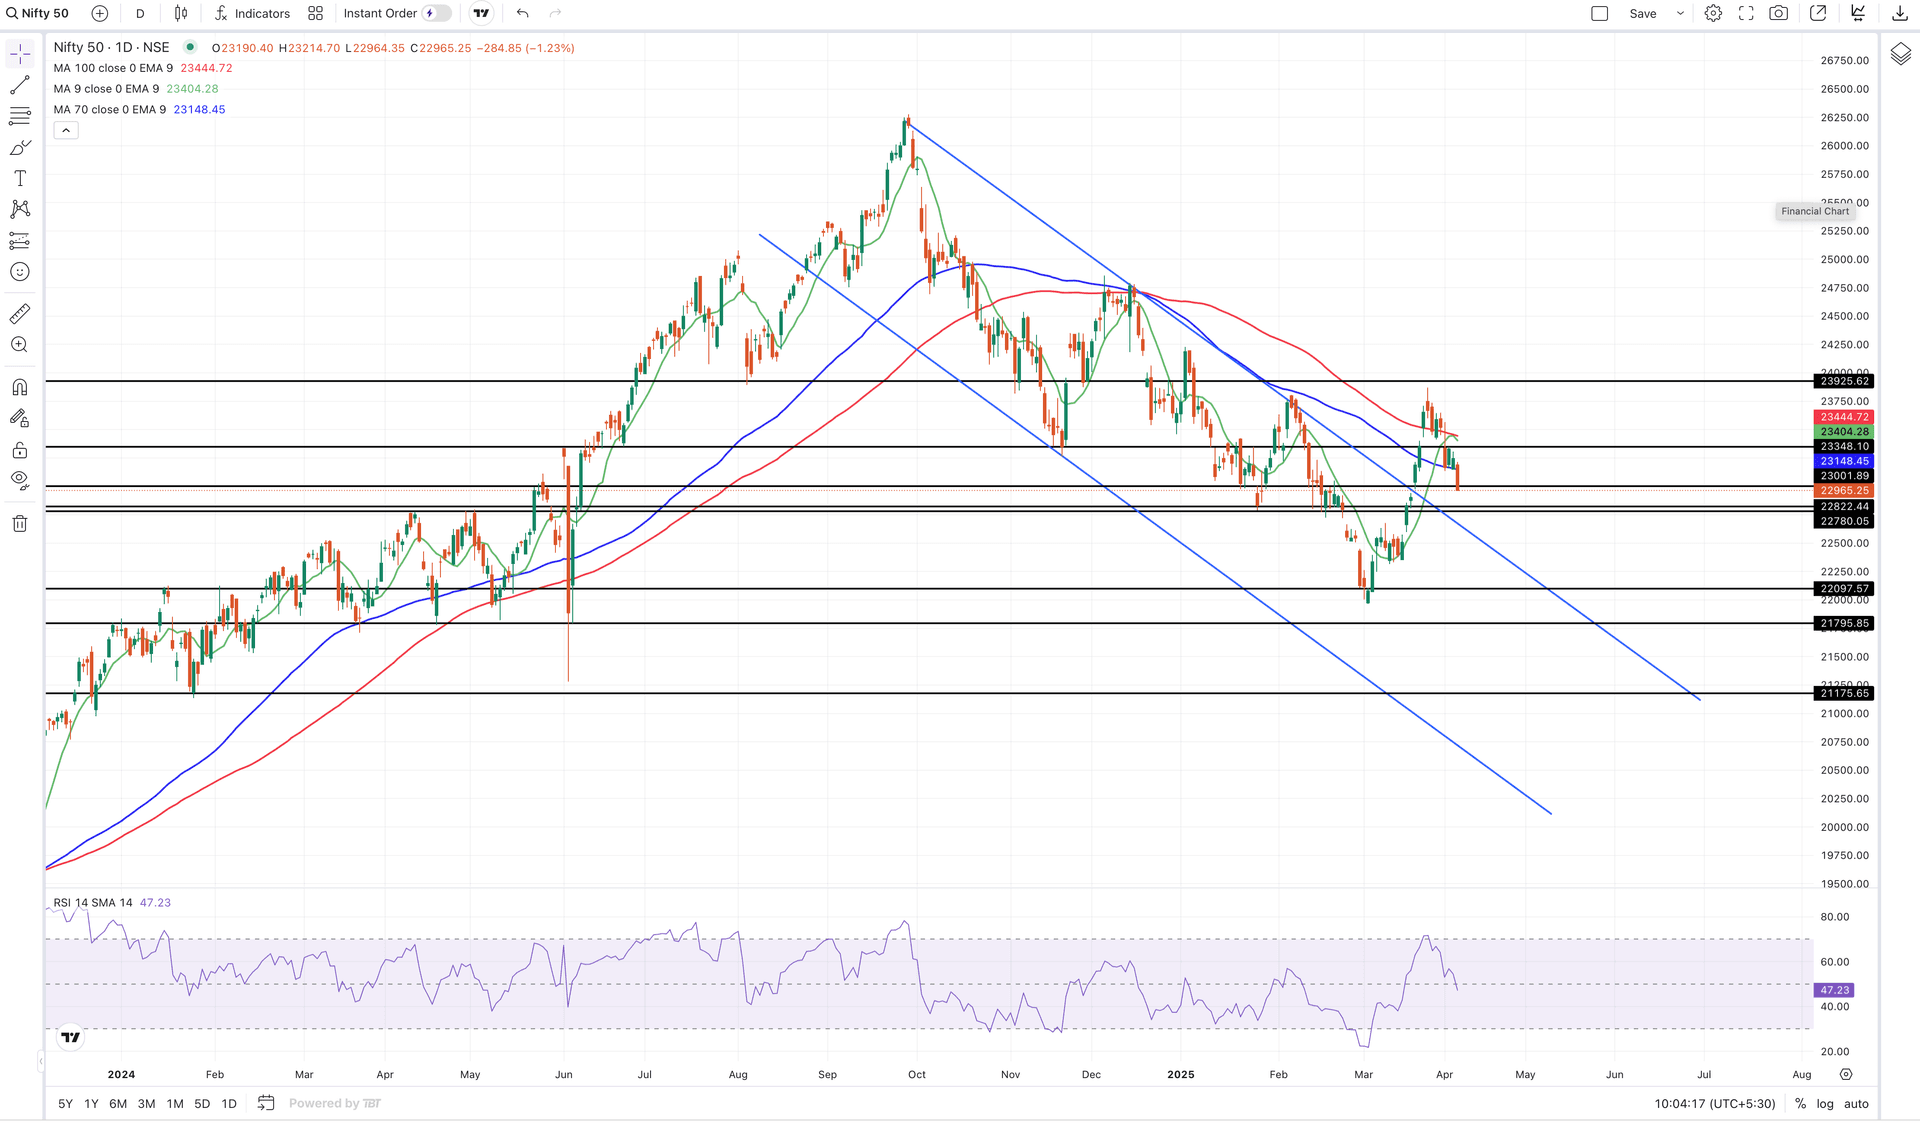
Task: Click the 22097.57 horizontal line price label
Action: click(1844, 589)
